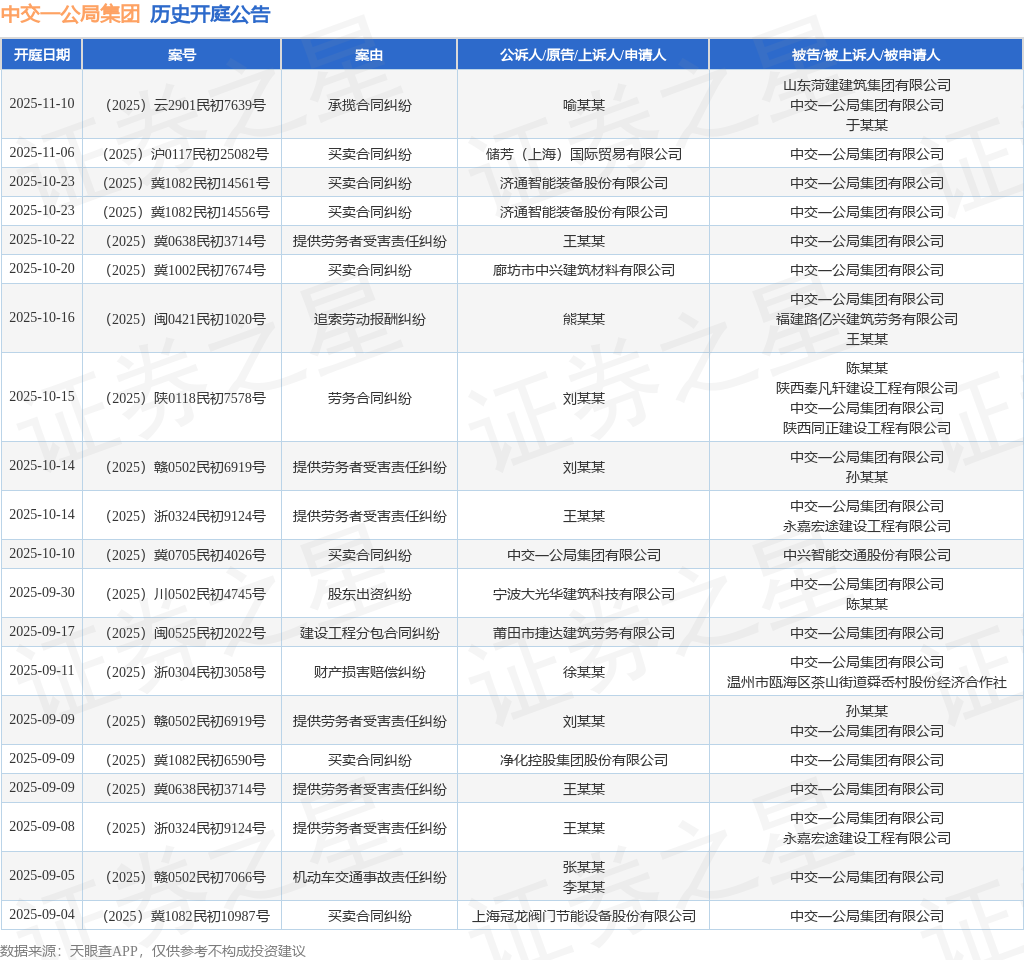Click the 财产损害赔偿纠纷 cell
The width and height of the screenshot is (1024, 960).
pos(370,672)
